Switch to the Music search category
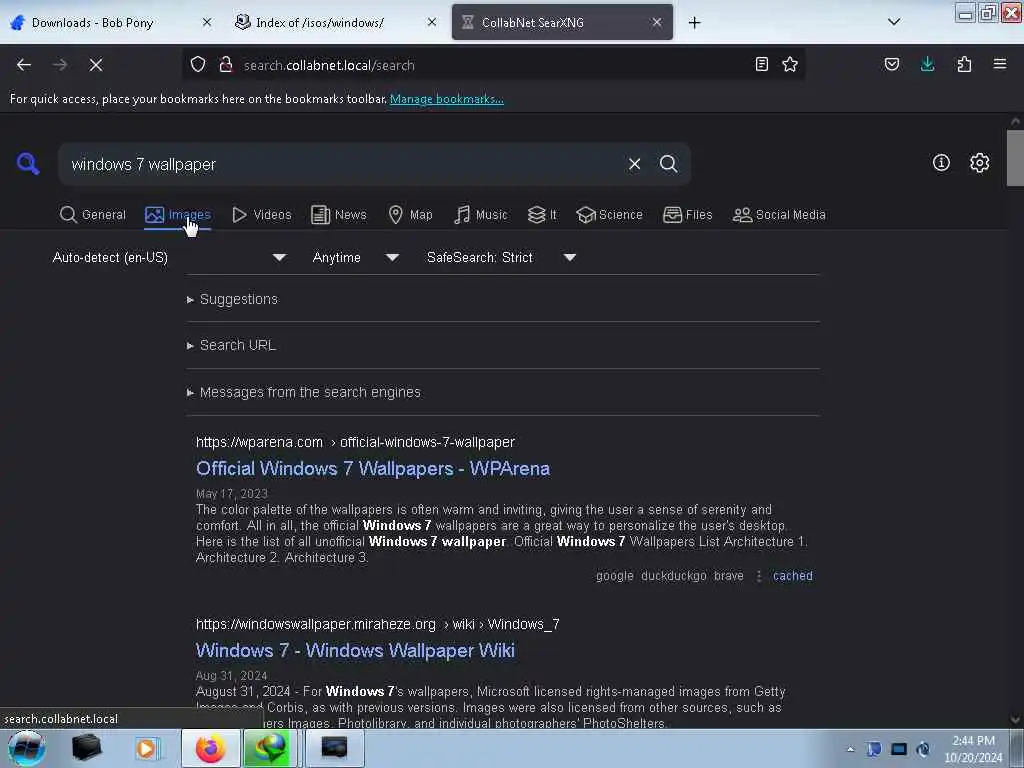The width and height of the screenshot is (1024, 768). click(480, 215)
